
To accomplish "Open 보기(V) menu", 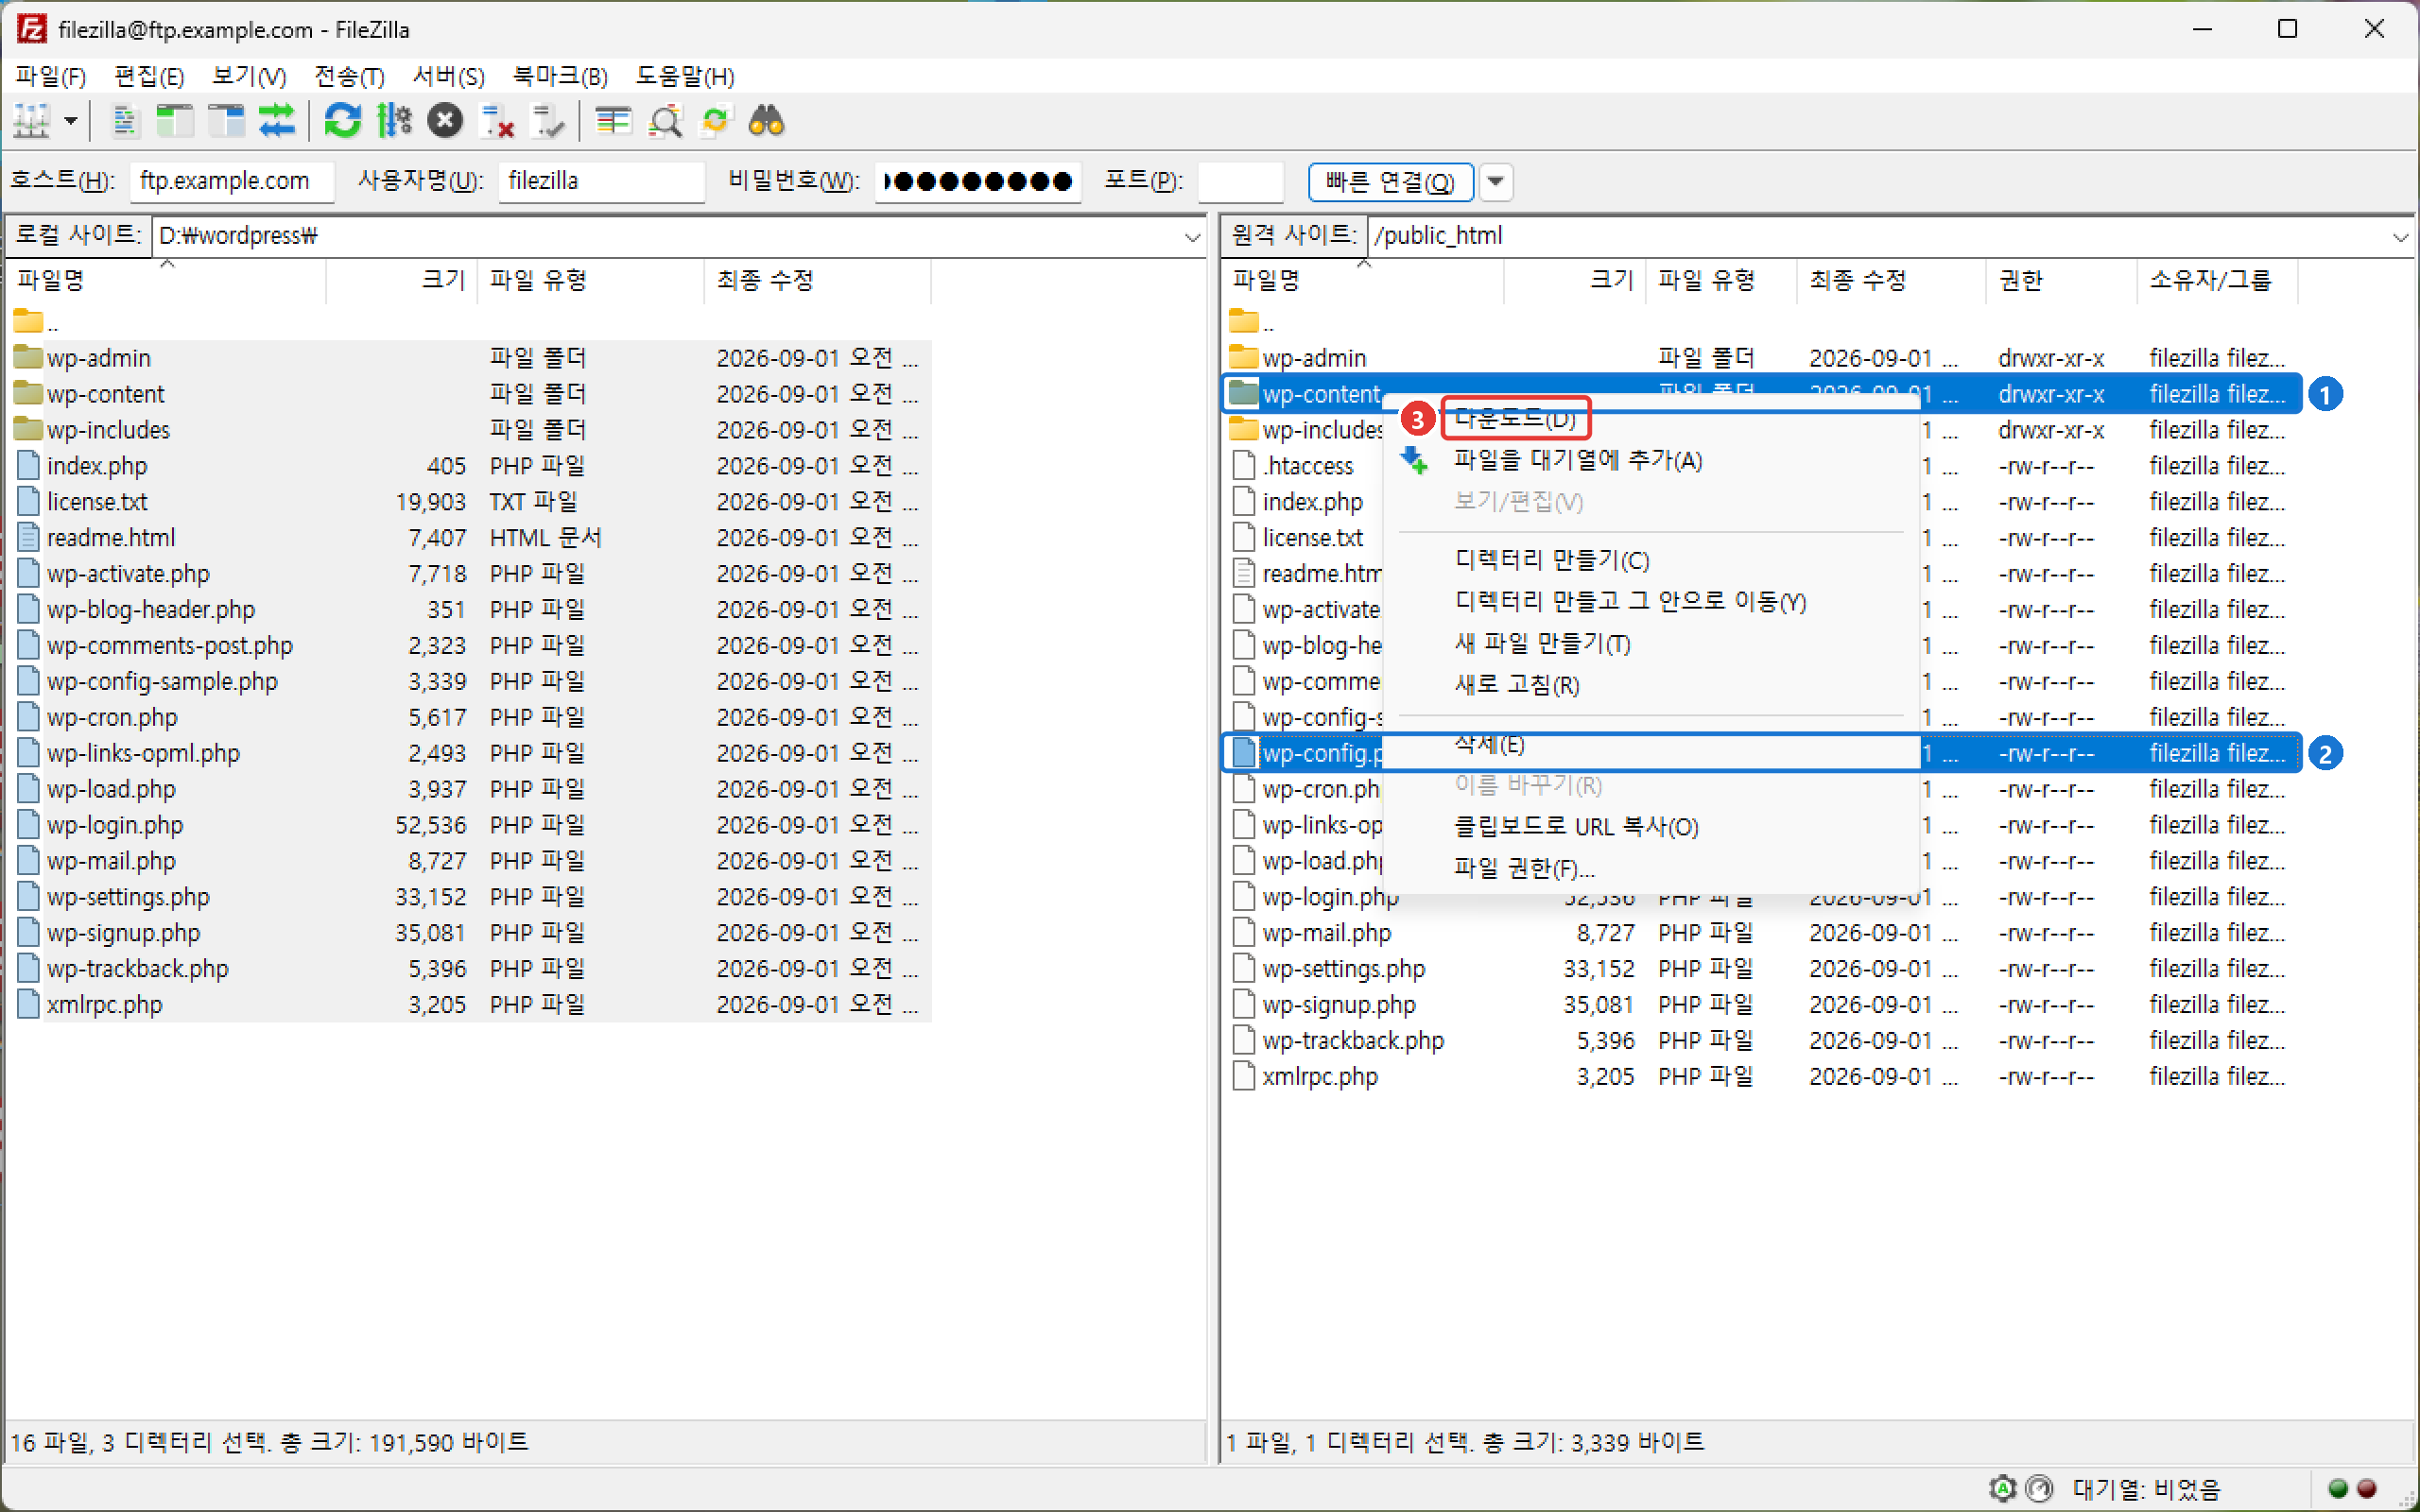I will pyautogui.click(x=249, y=76).
